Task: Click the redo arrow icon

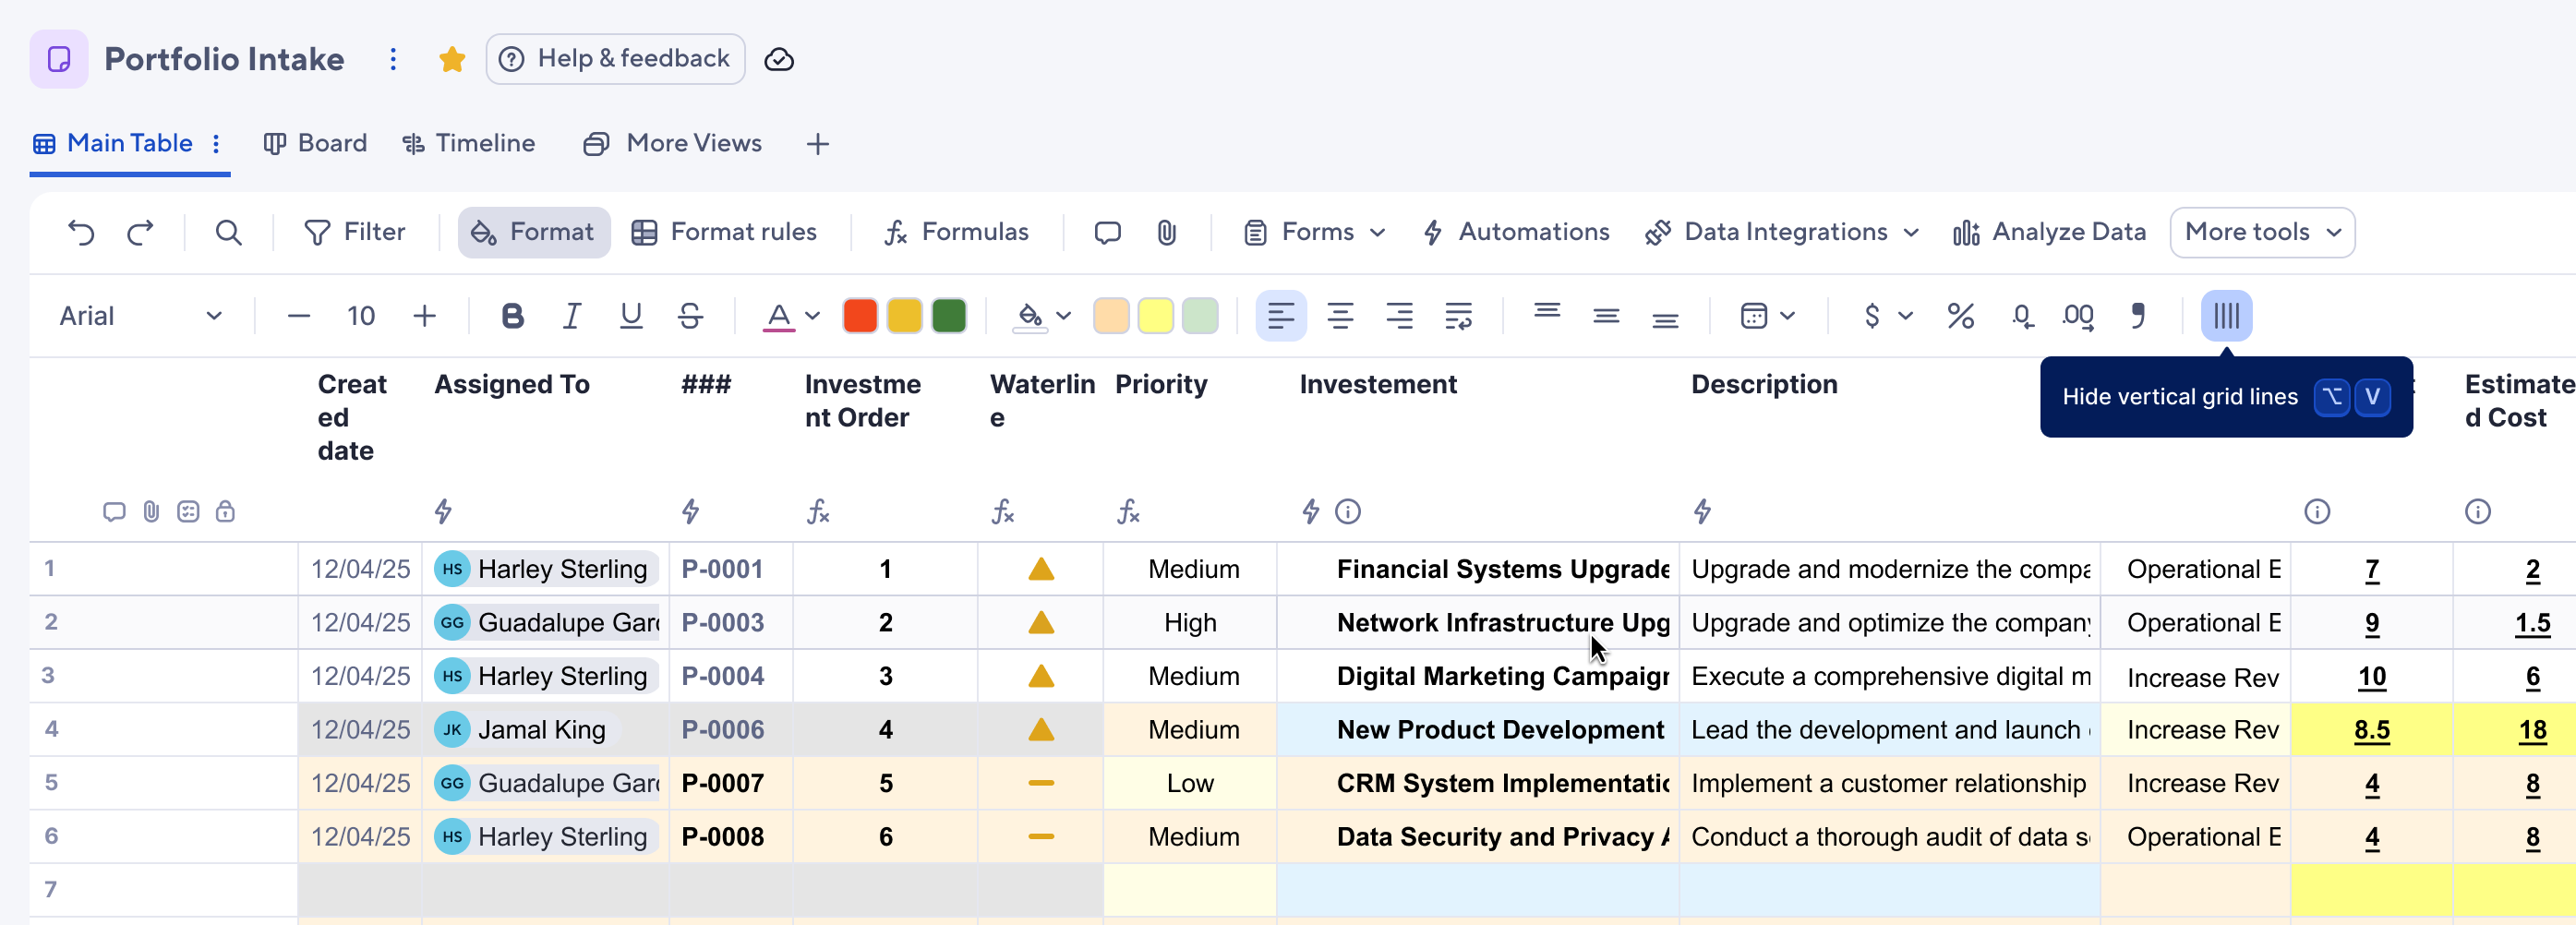Action: [140, 233]
